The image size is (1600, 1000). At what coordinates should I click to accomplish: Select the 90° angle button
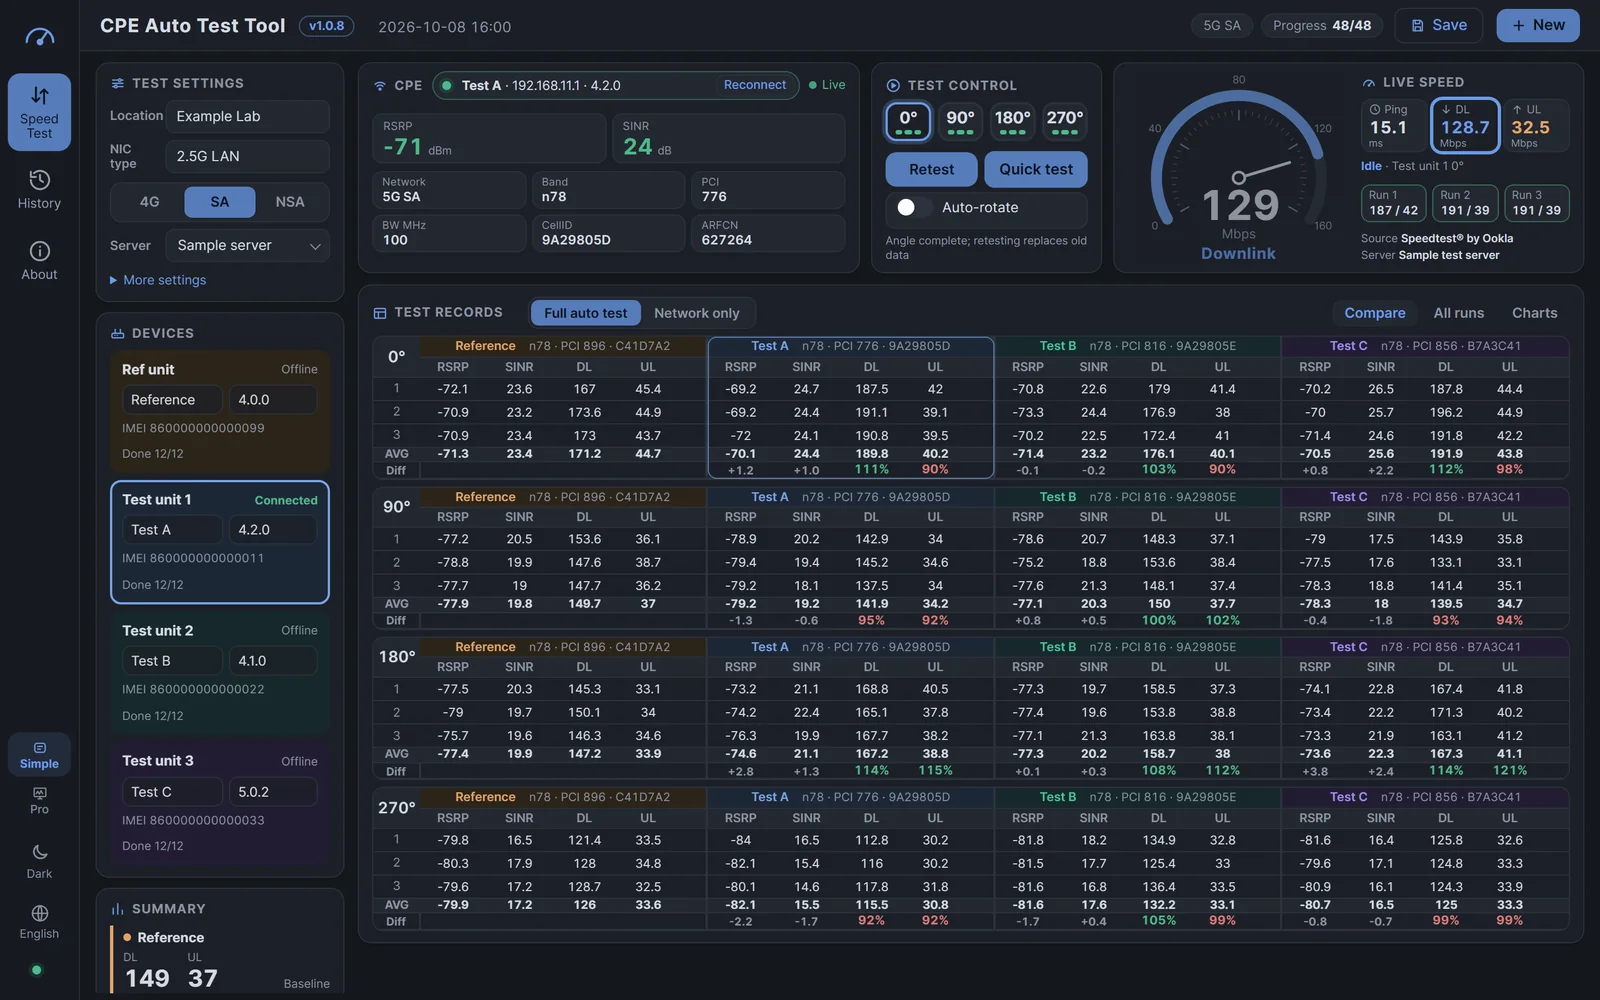tap(960, 122)
